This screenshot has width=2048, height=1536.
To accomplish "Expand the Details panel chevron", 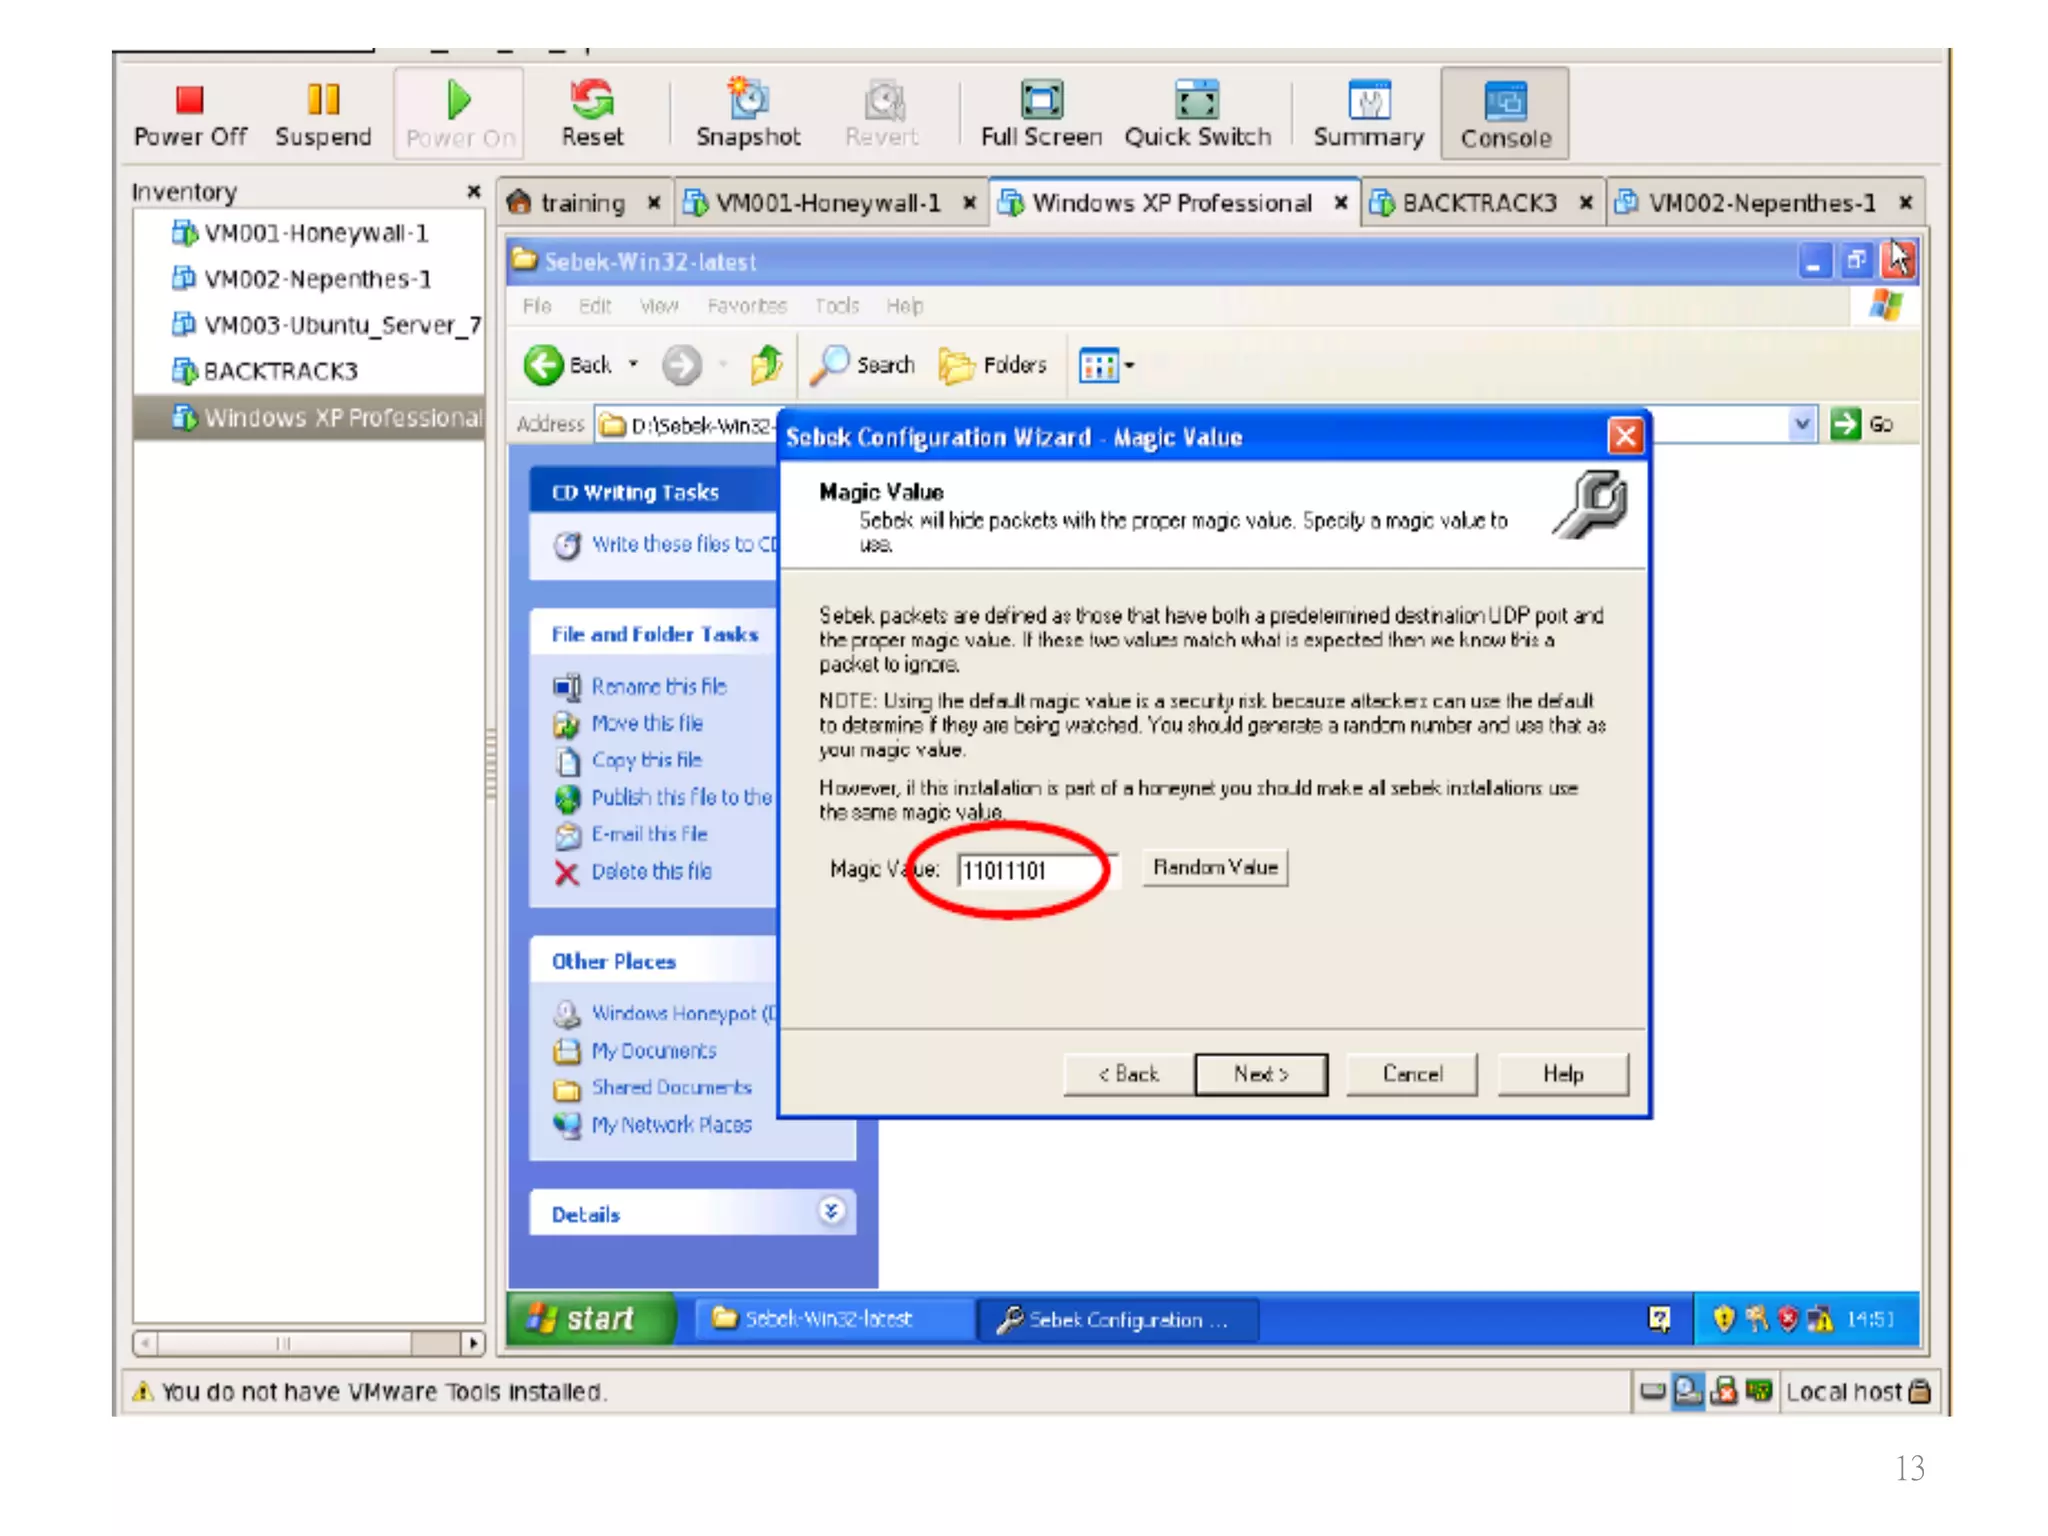I will [x=831, y=1212].
